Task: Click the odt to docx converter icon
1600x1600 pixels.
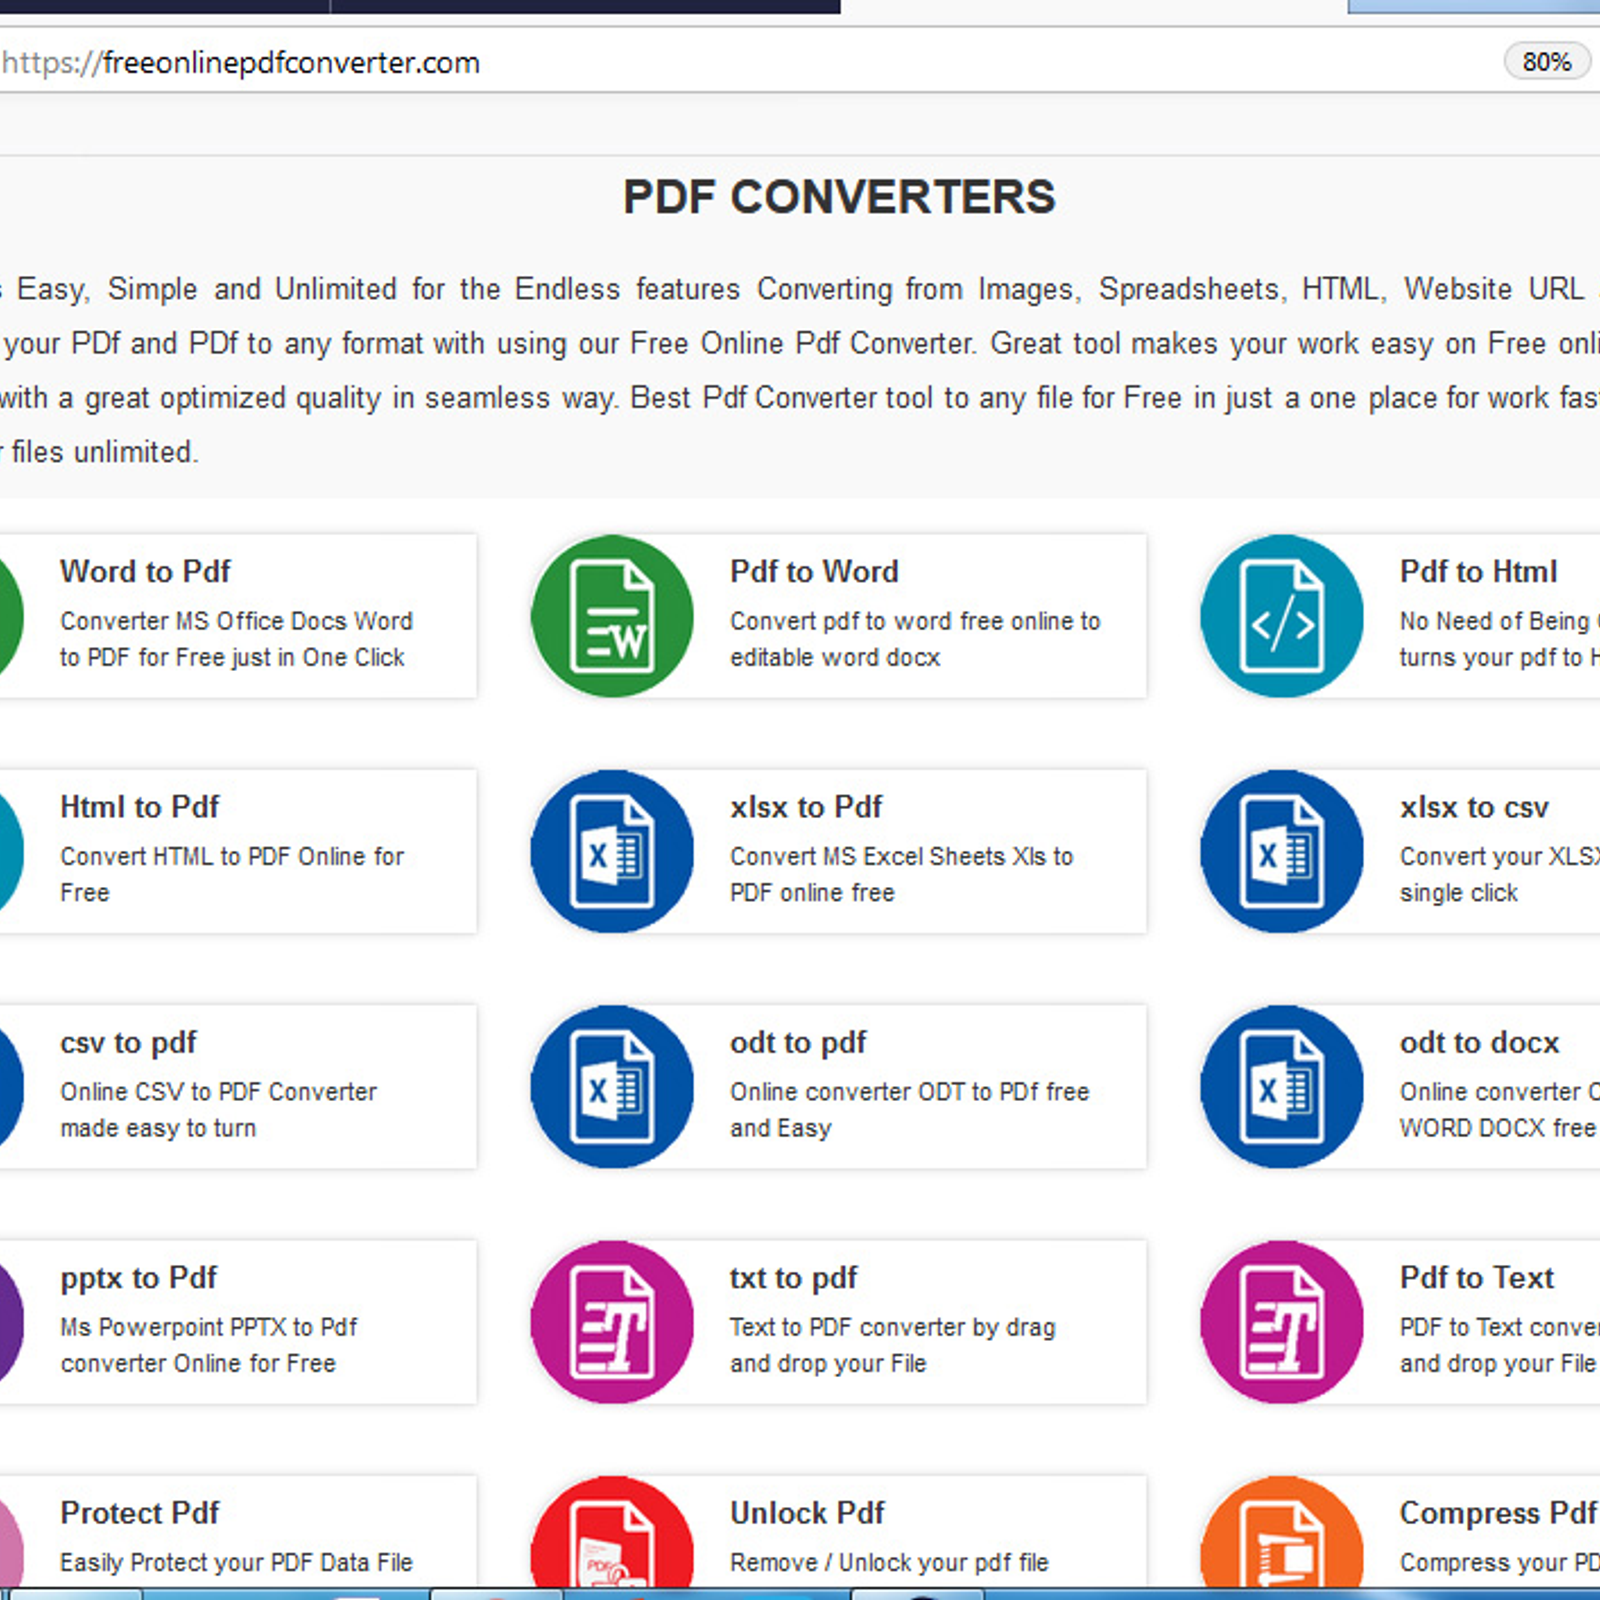Action: (1281, 1085)
